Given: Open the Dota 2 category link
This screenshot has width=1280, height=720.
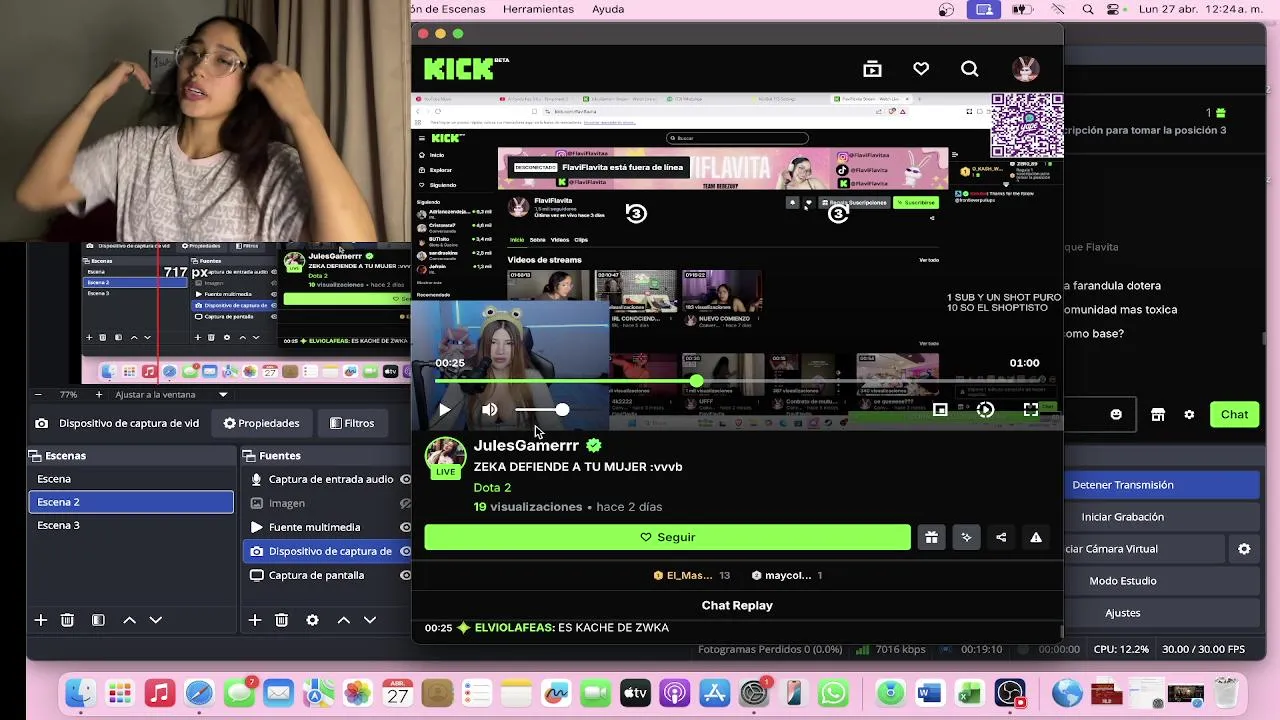Looking at the screenshot, I should pyautogui.click(x=492, y=488).
